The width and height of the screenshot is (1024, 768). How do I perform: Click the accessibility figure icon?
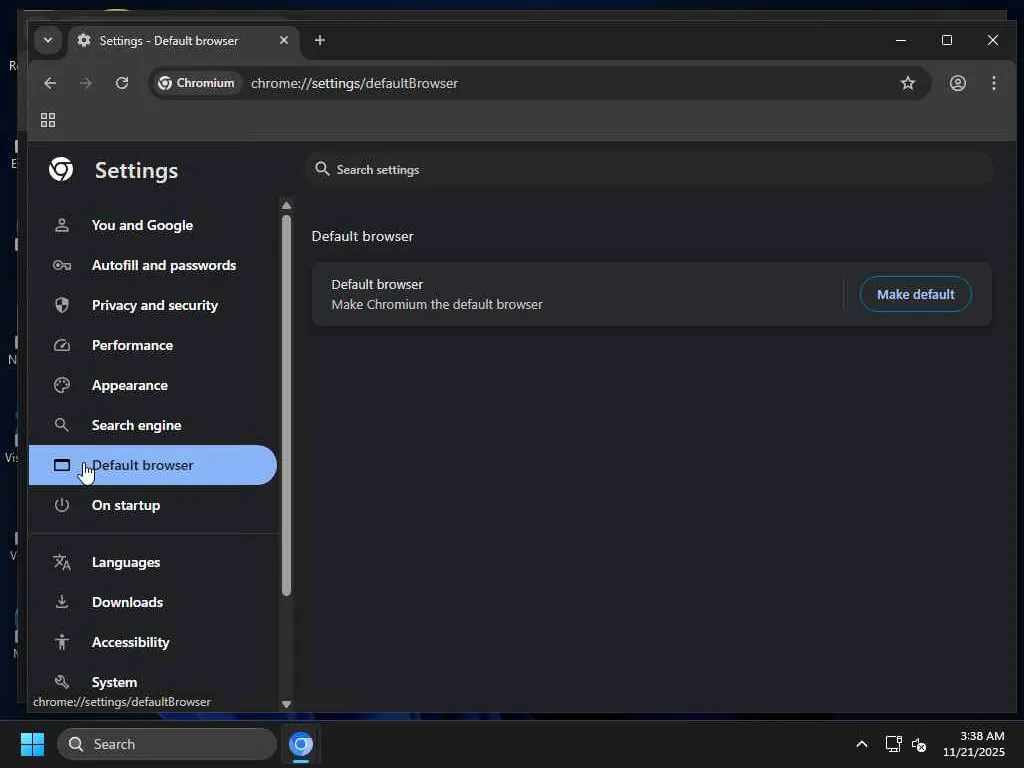pos(61,642)
